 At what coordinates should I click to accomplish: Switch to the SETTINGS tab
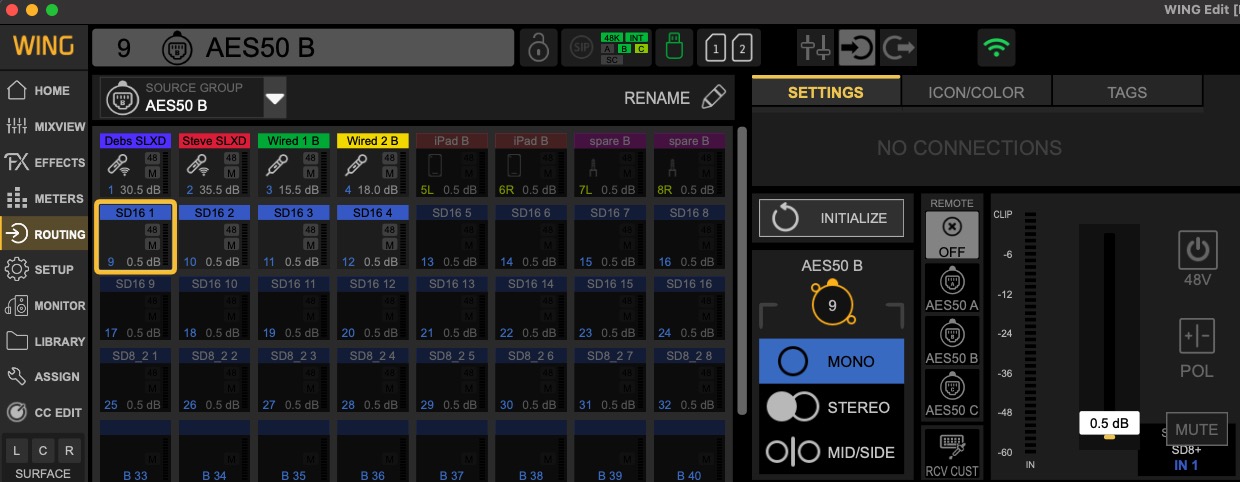click(x=826, y=92)
